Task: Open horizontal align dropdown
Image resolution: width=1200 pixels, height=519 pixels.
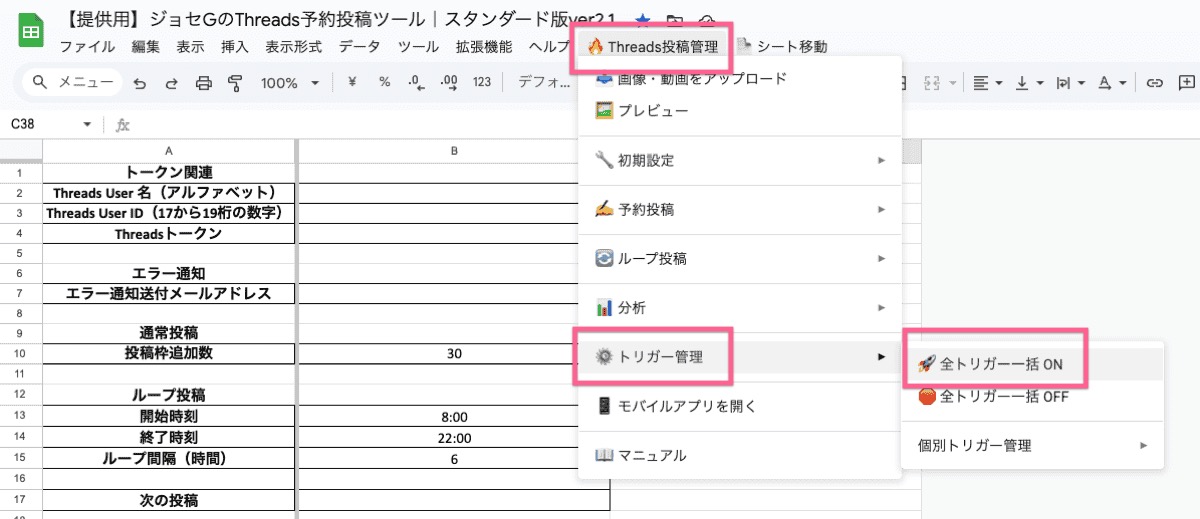Action: (988, 83)
